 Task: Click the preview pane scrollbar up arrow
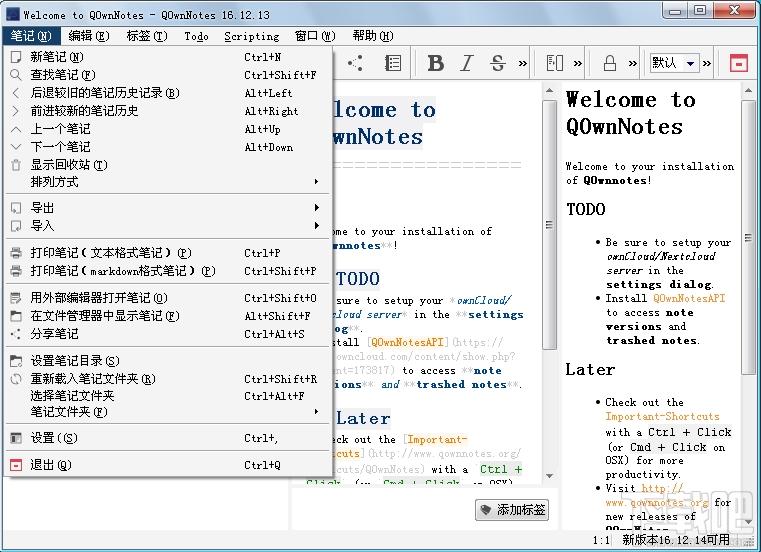click(x=748, y=91)
